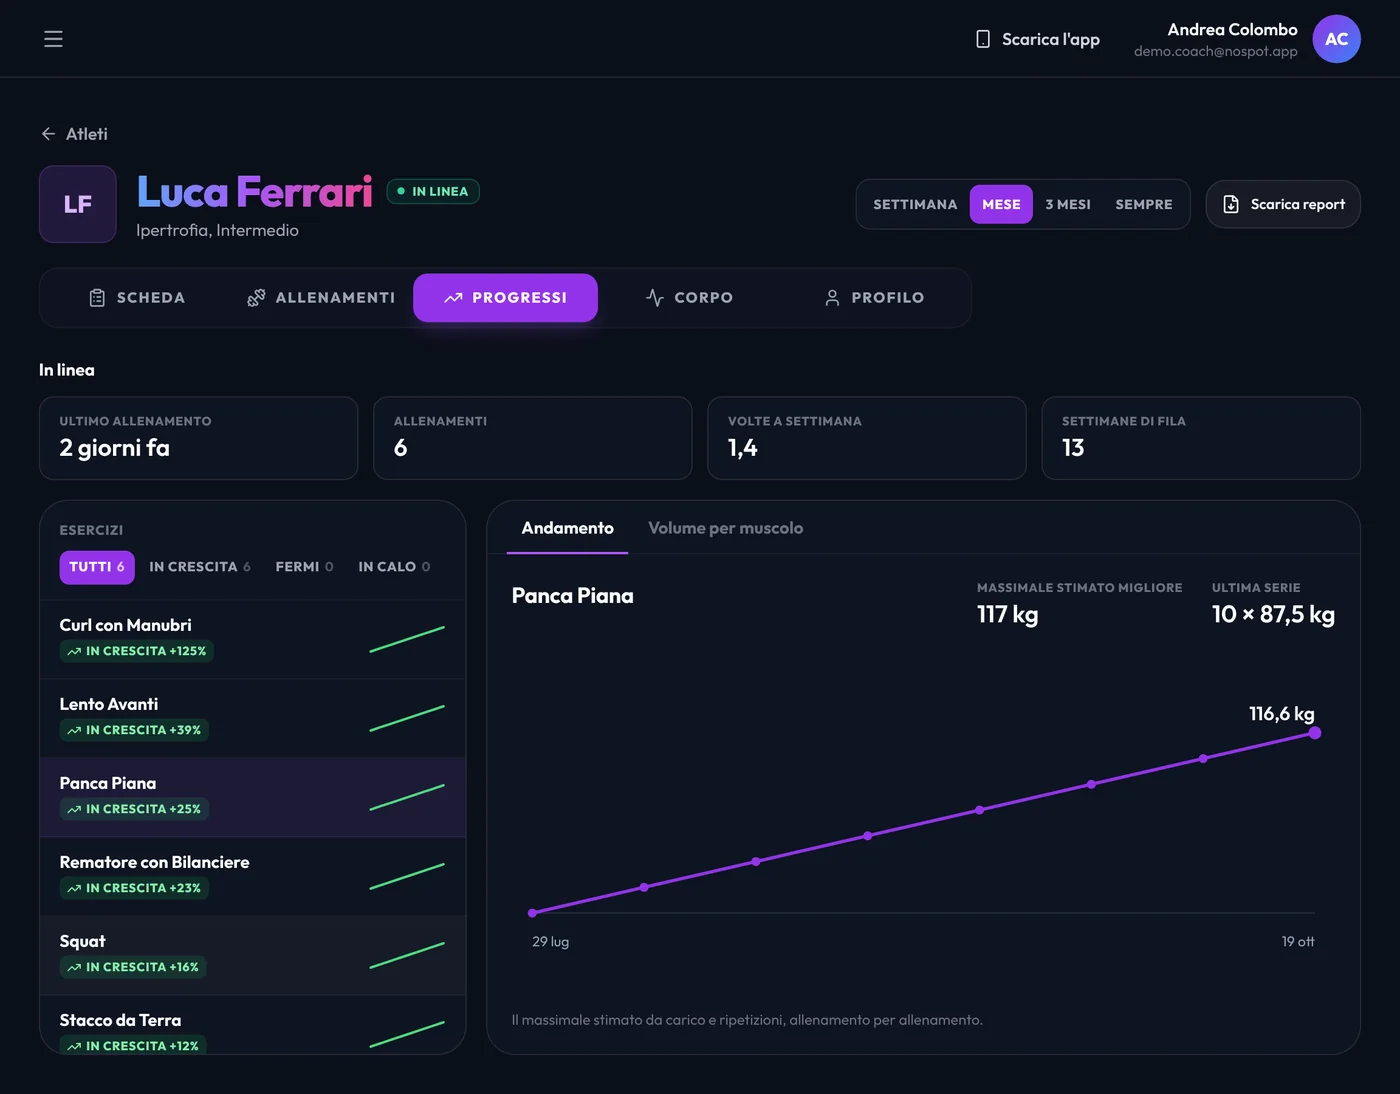
Task: Click the Ultimo Allenamento stat card
Action: 199,438
